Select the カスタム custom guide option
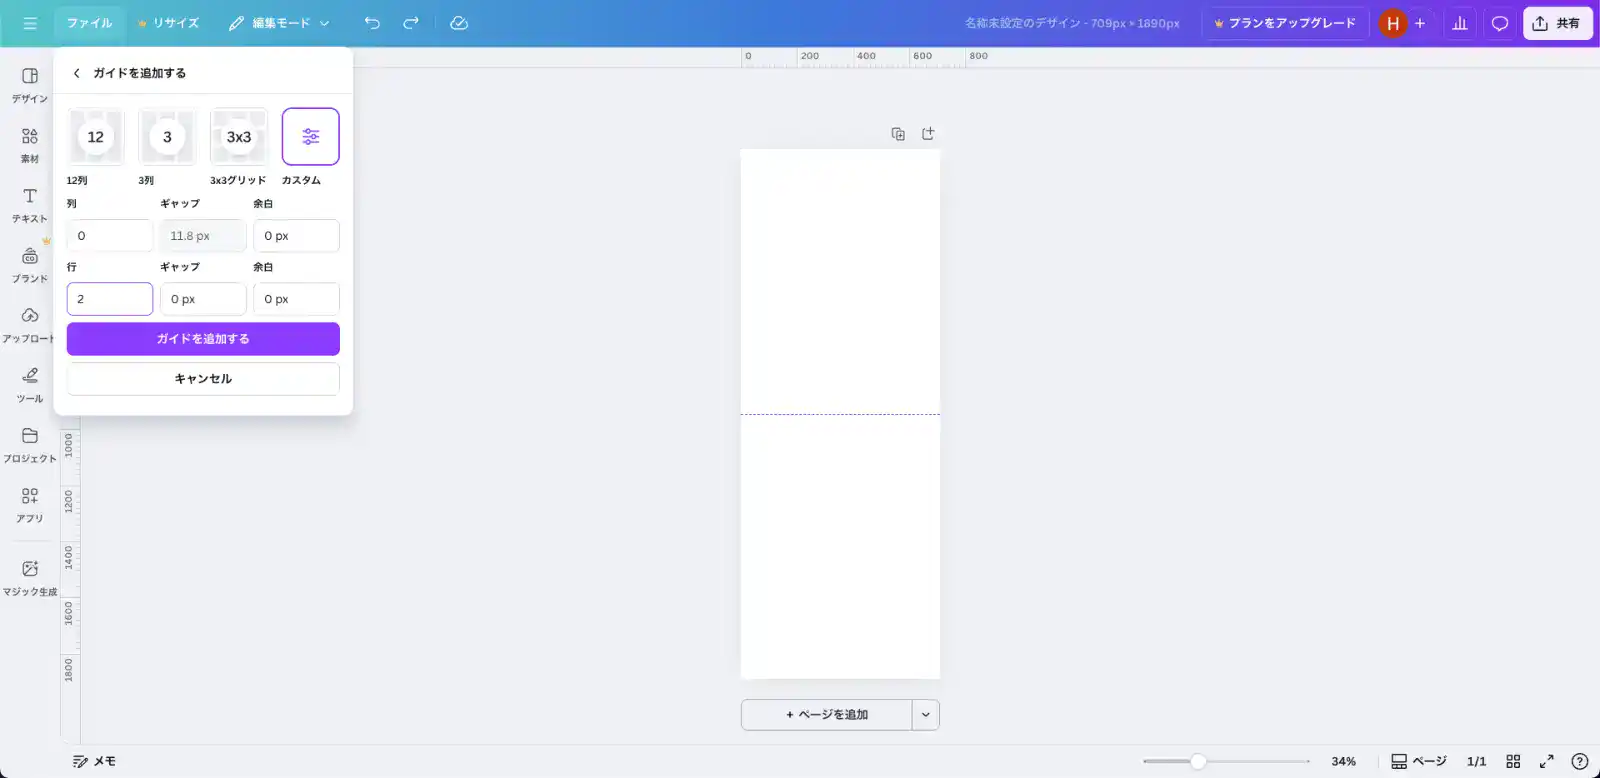 click(x=311, y=137)
